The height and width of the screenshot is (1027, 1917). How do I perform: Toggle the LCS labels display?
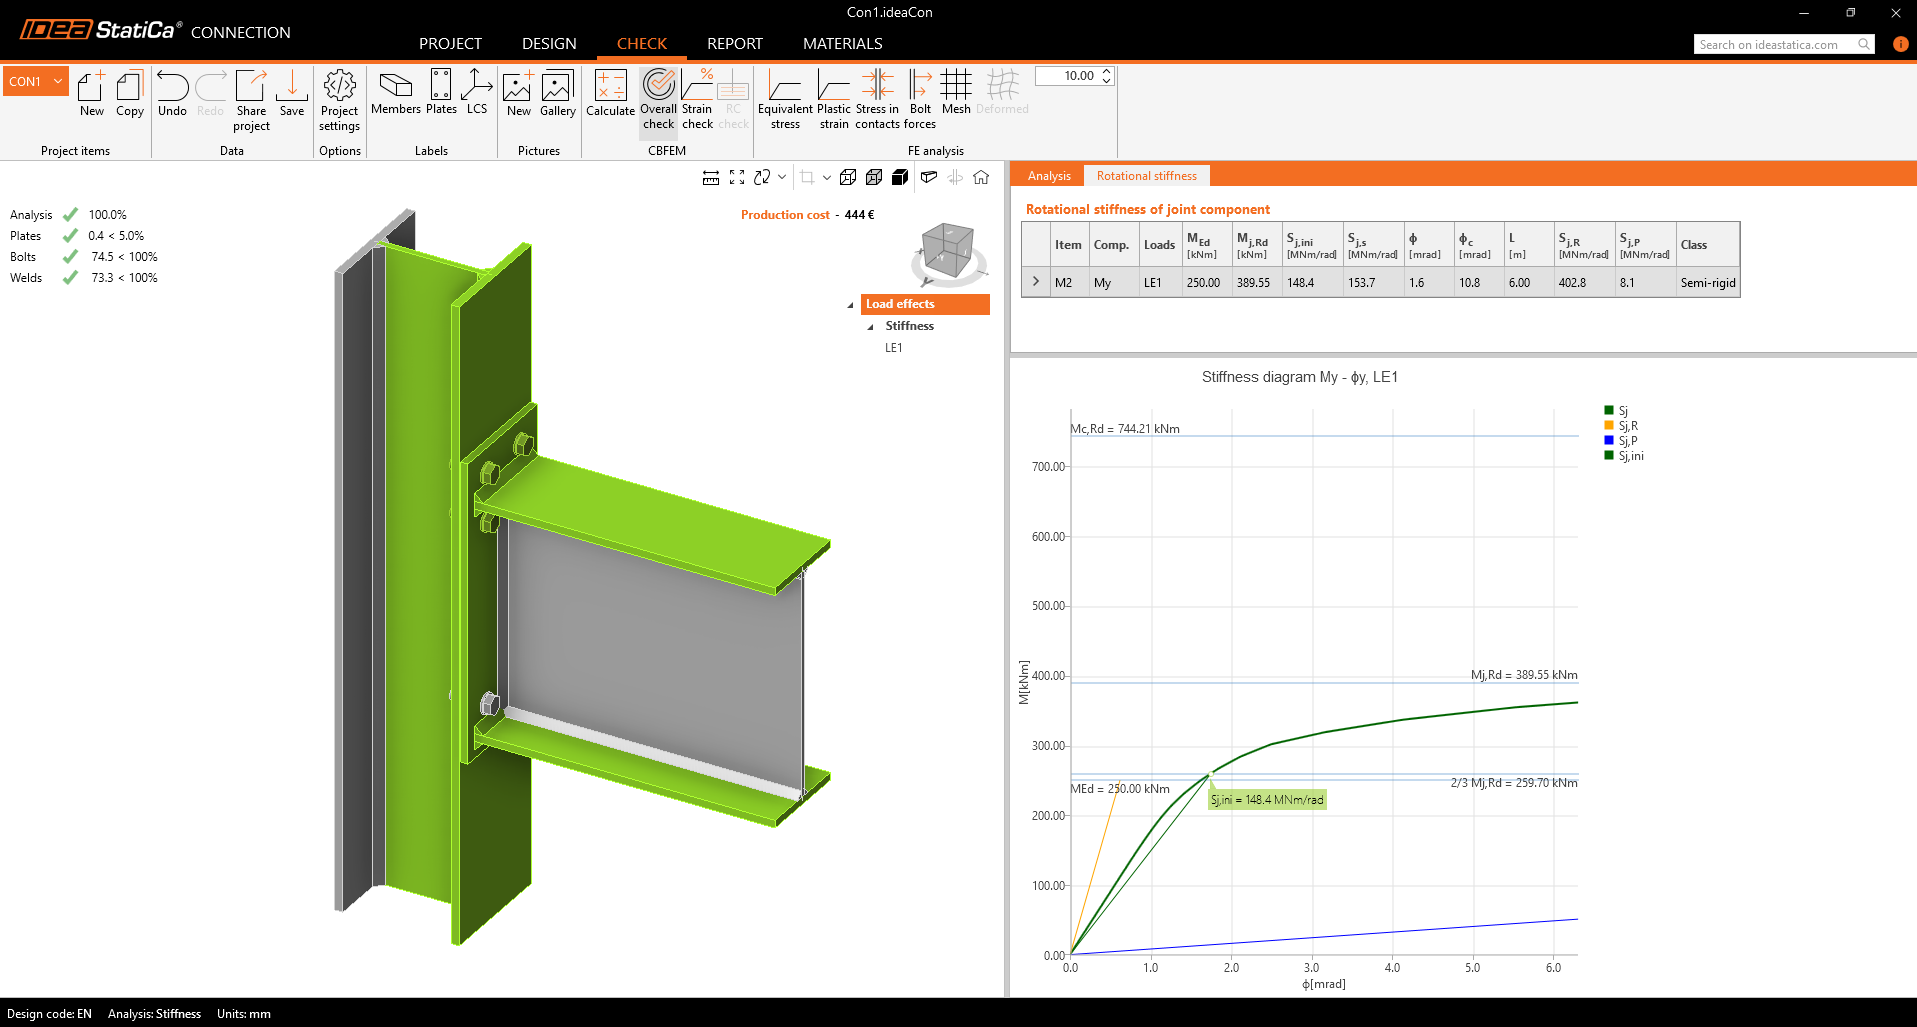pyautogui.click(x=477, y=93)
